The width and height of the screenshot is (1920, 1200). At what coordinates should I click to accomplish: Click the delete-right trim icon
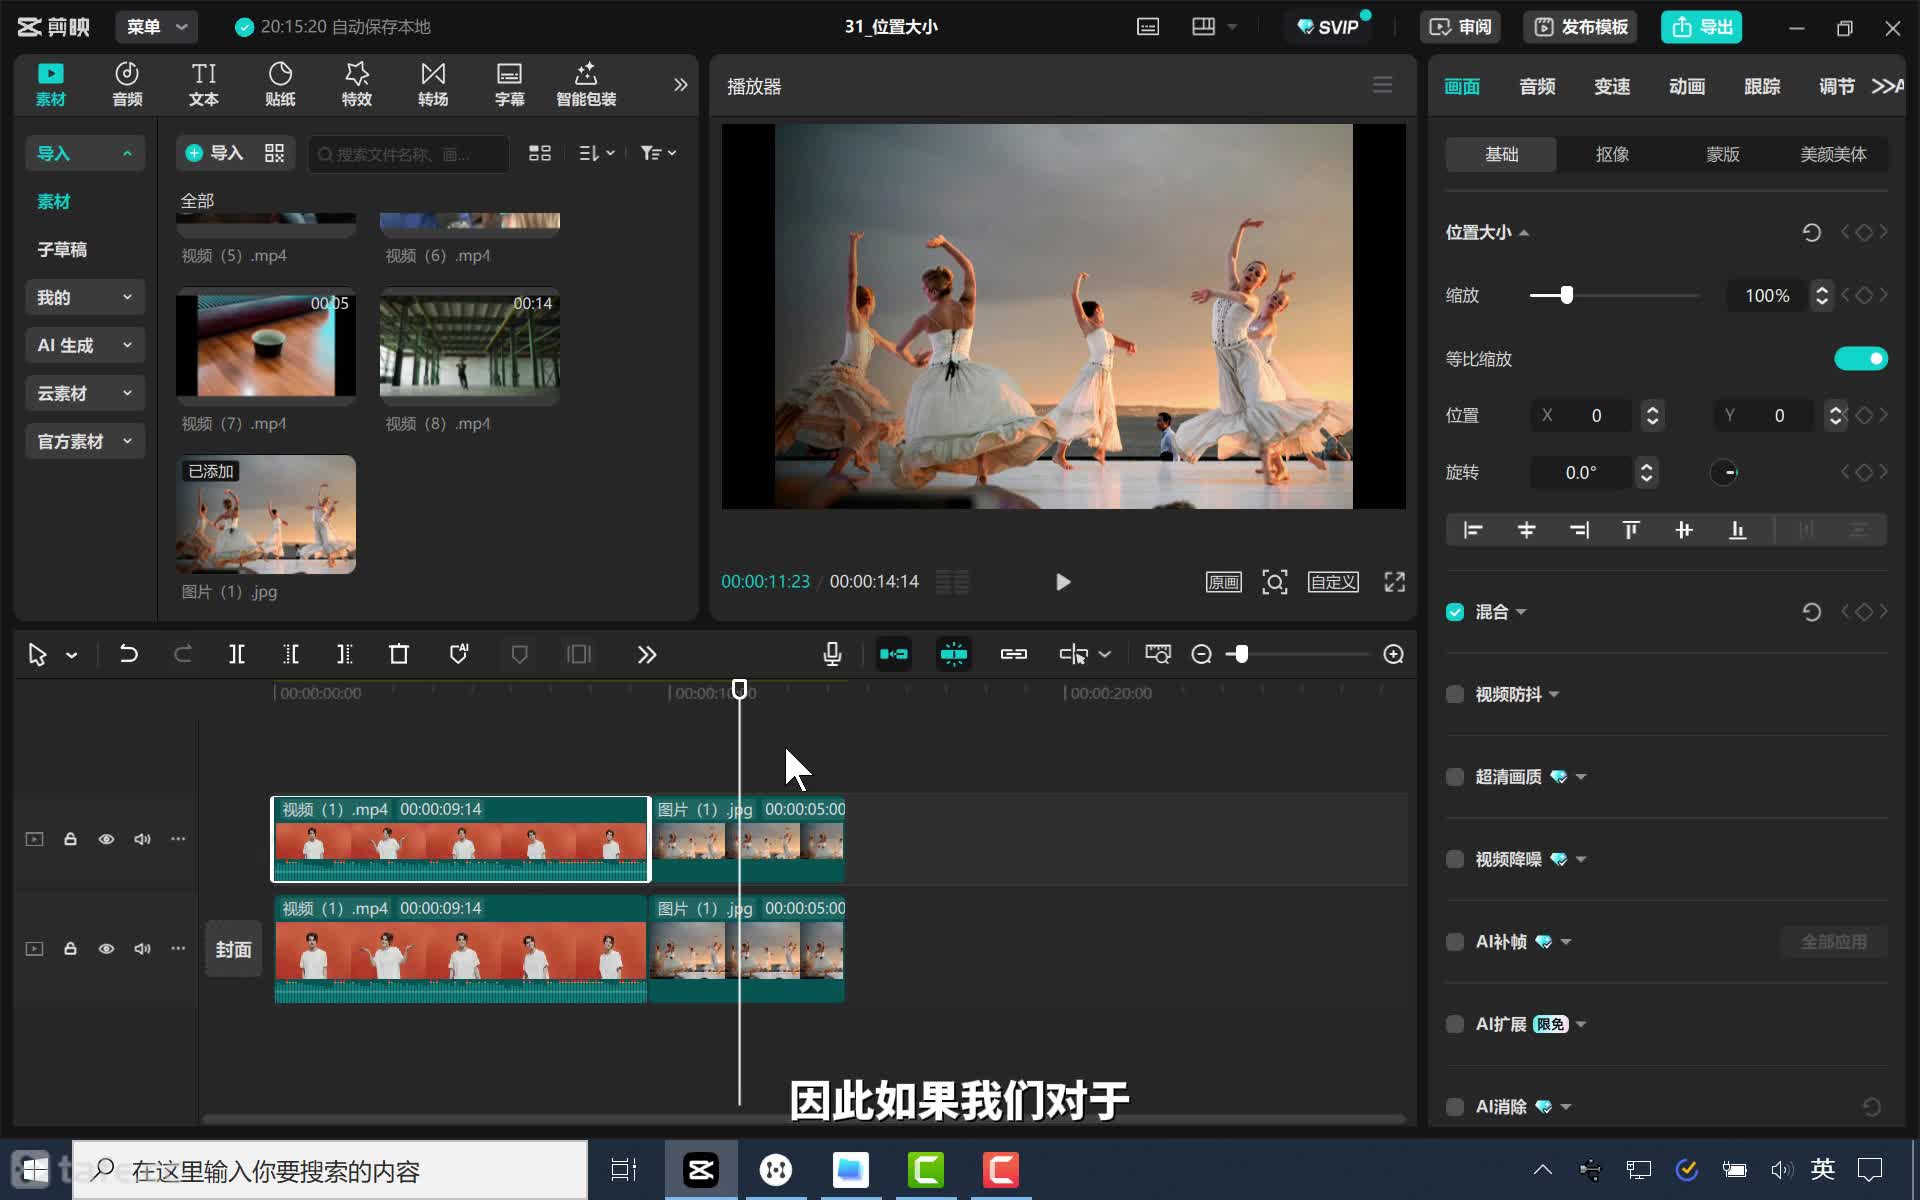point(345,654)
